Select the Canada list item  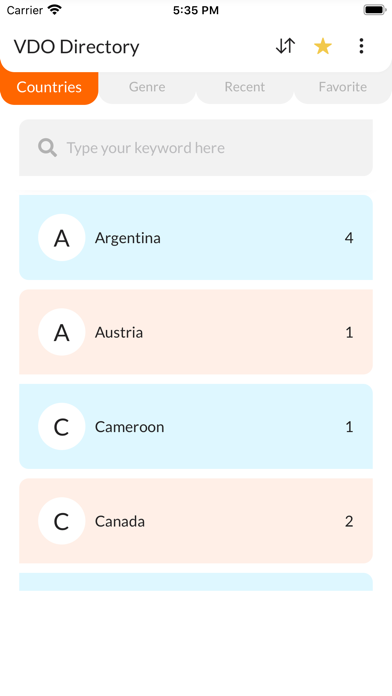[196, 521]
